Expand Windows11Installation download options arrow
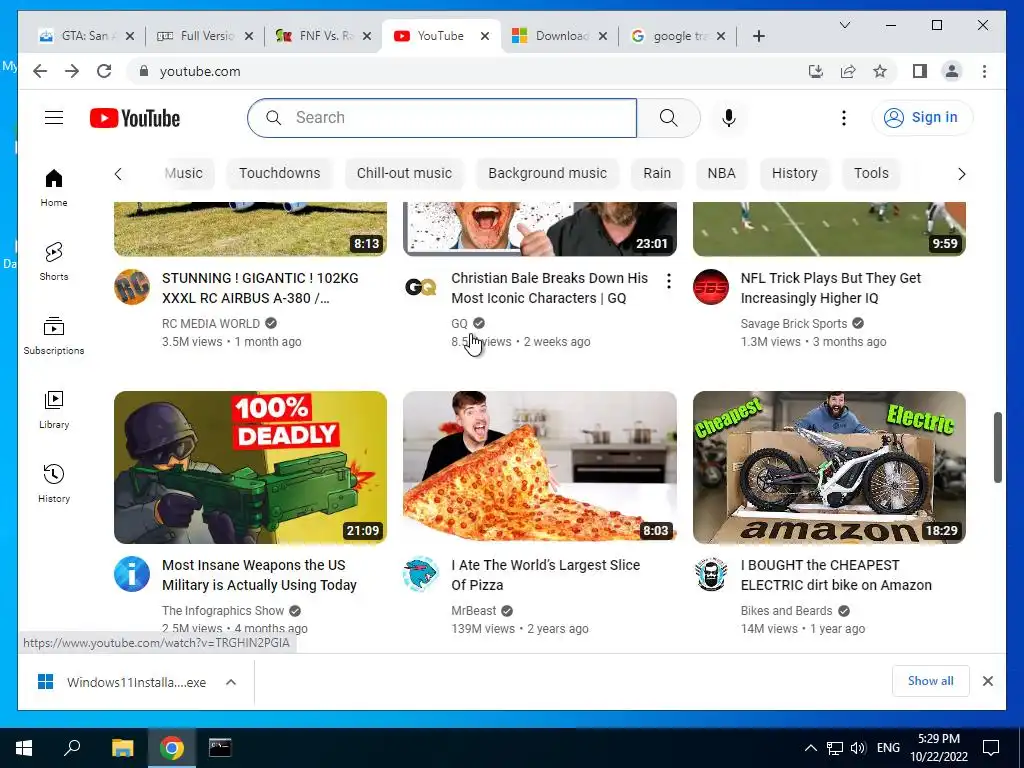Image resolution: width=1024 pixels, height=768 pixels. [231, 682]
